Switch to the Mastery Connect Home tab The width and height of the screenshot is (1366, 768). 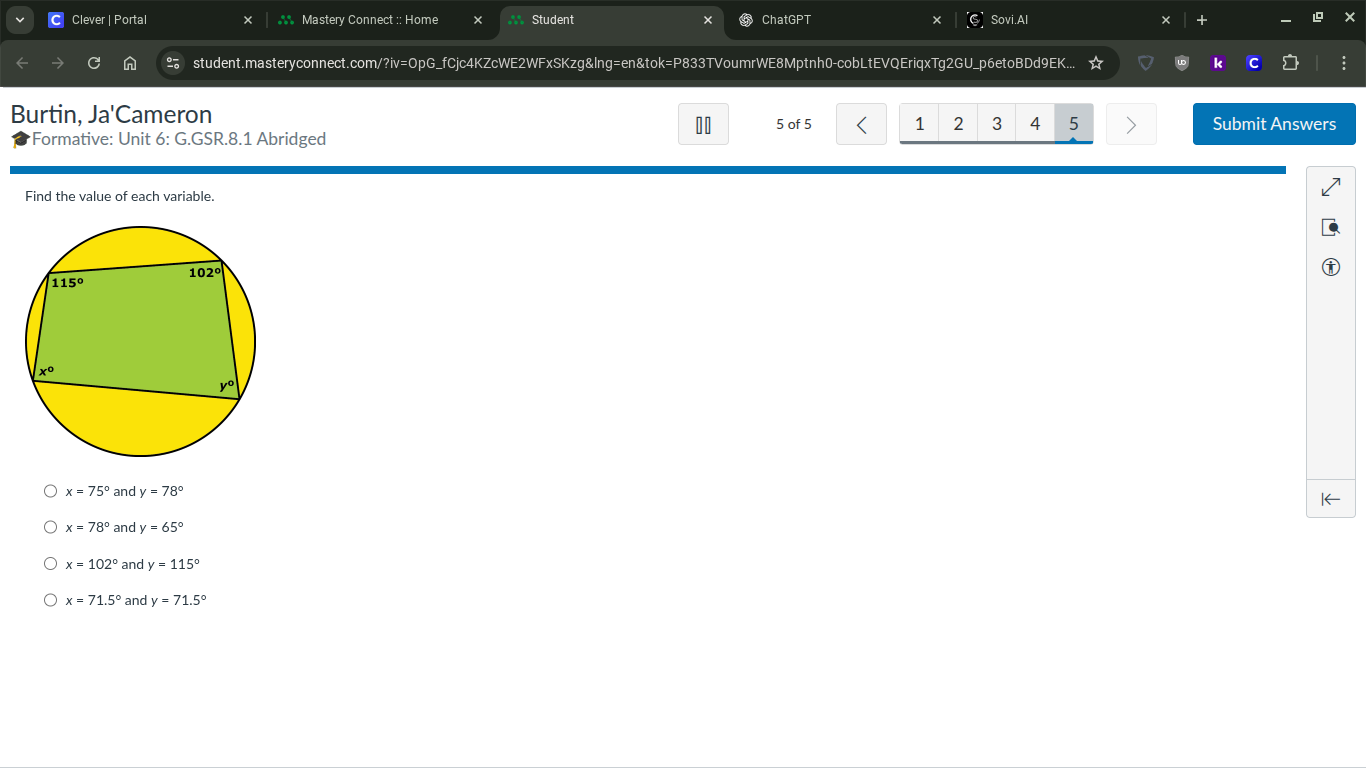pyautogui.click(x=369, y=20)
